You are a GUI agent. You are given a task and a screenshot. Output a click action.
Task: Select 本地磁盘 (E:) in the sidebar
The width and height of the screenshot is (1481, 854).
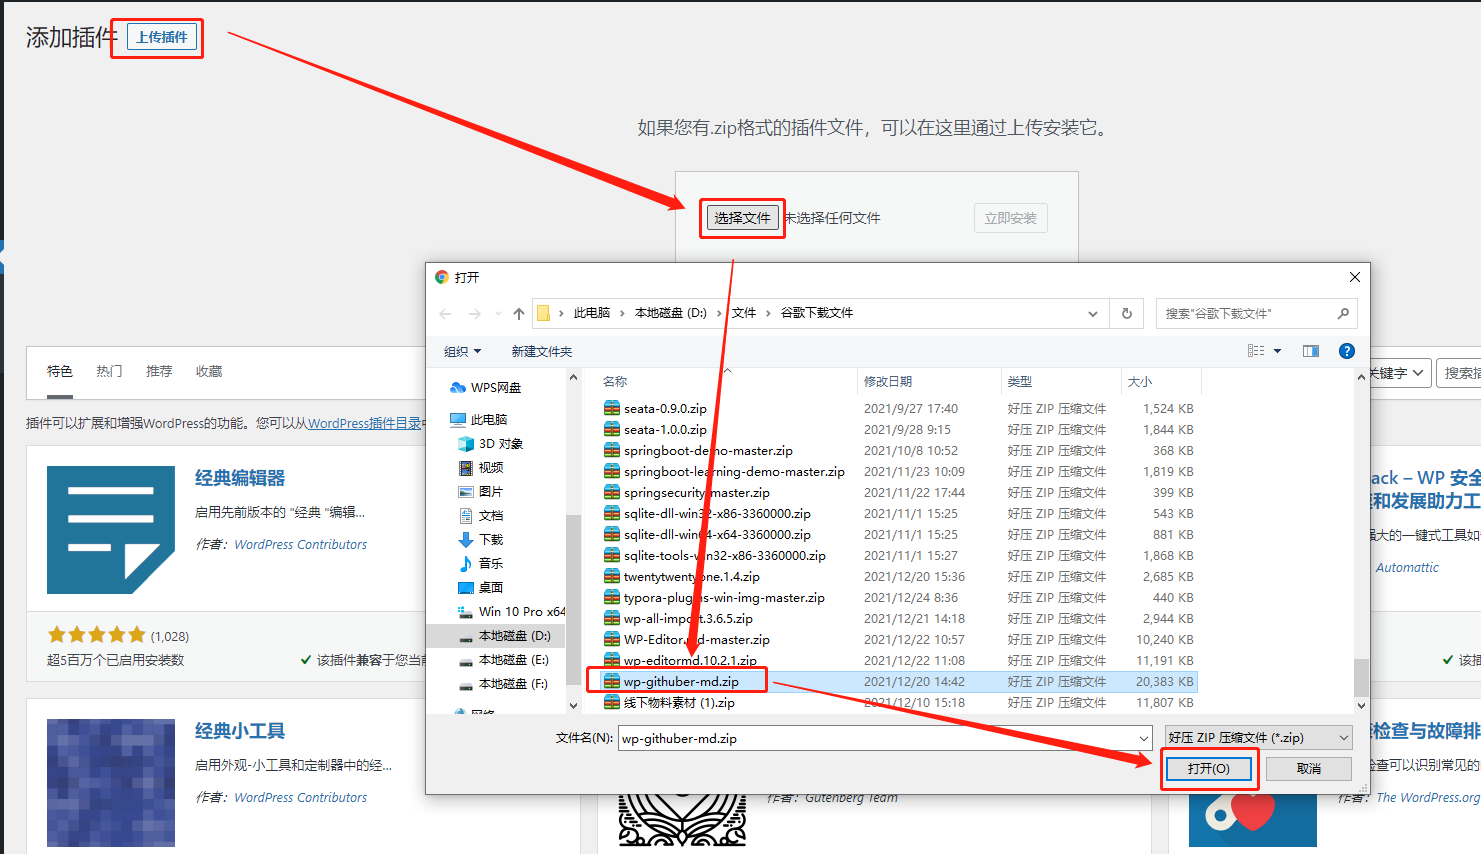tap(504, 659)
